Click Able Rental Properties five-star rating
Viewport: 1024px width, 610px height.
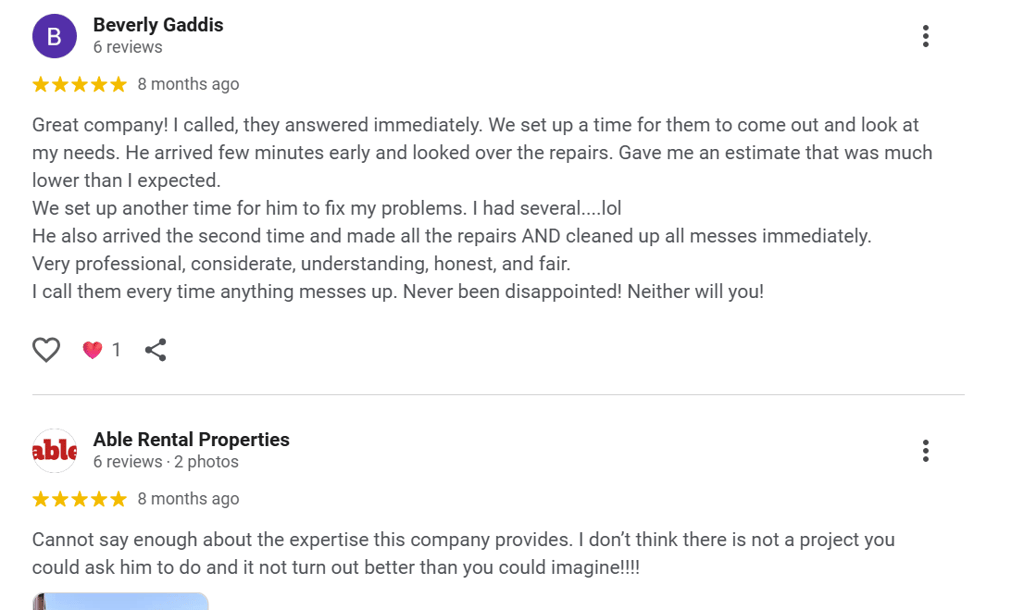pos(80,499)
